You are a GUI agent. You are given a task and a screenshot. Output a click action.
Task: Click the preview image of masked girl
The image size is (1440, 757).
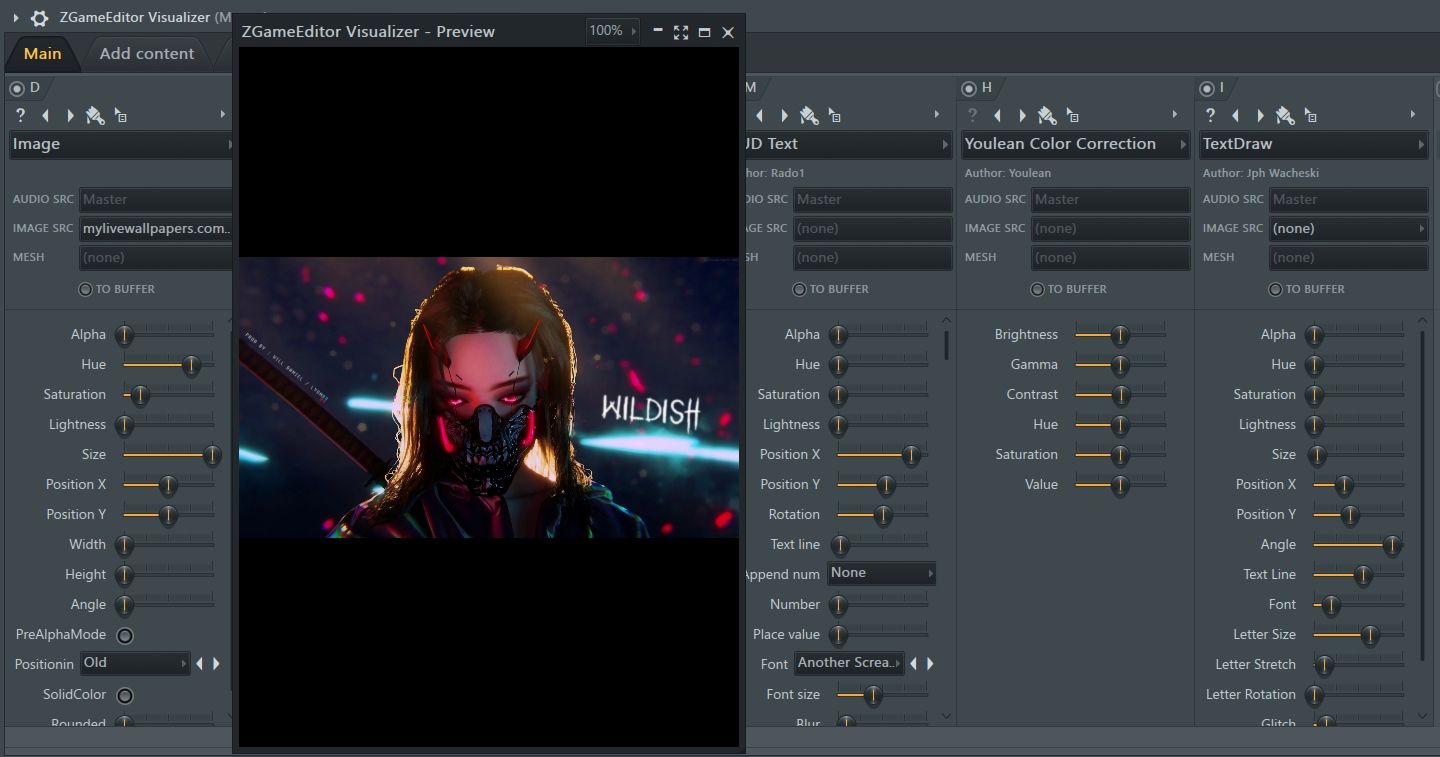[x=489, y=397]
